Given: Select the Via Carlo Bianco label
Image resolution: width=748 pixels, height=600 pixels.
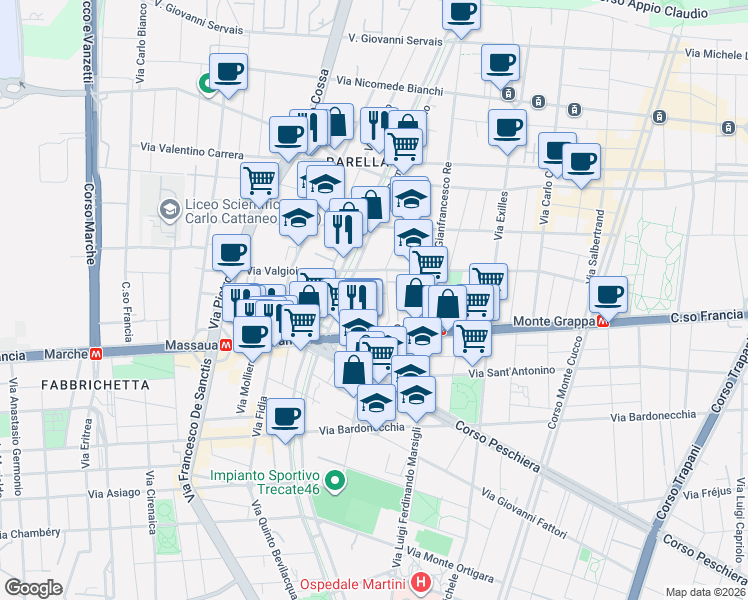Looking at the screenshot, I should click(141, 42).
